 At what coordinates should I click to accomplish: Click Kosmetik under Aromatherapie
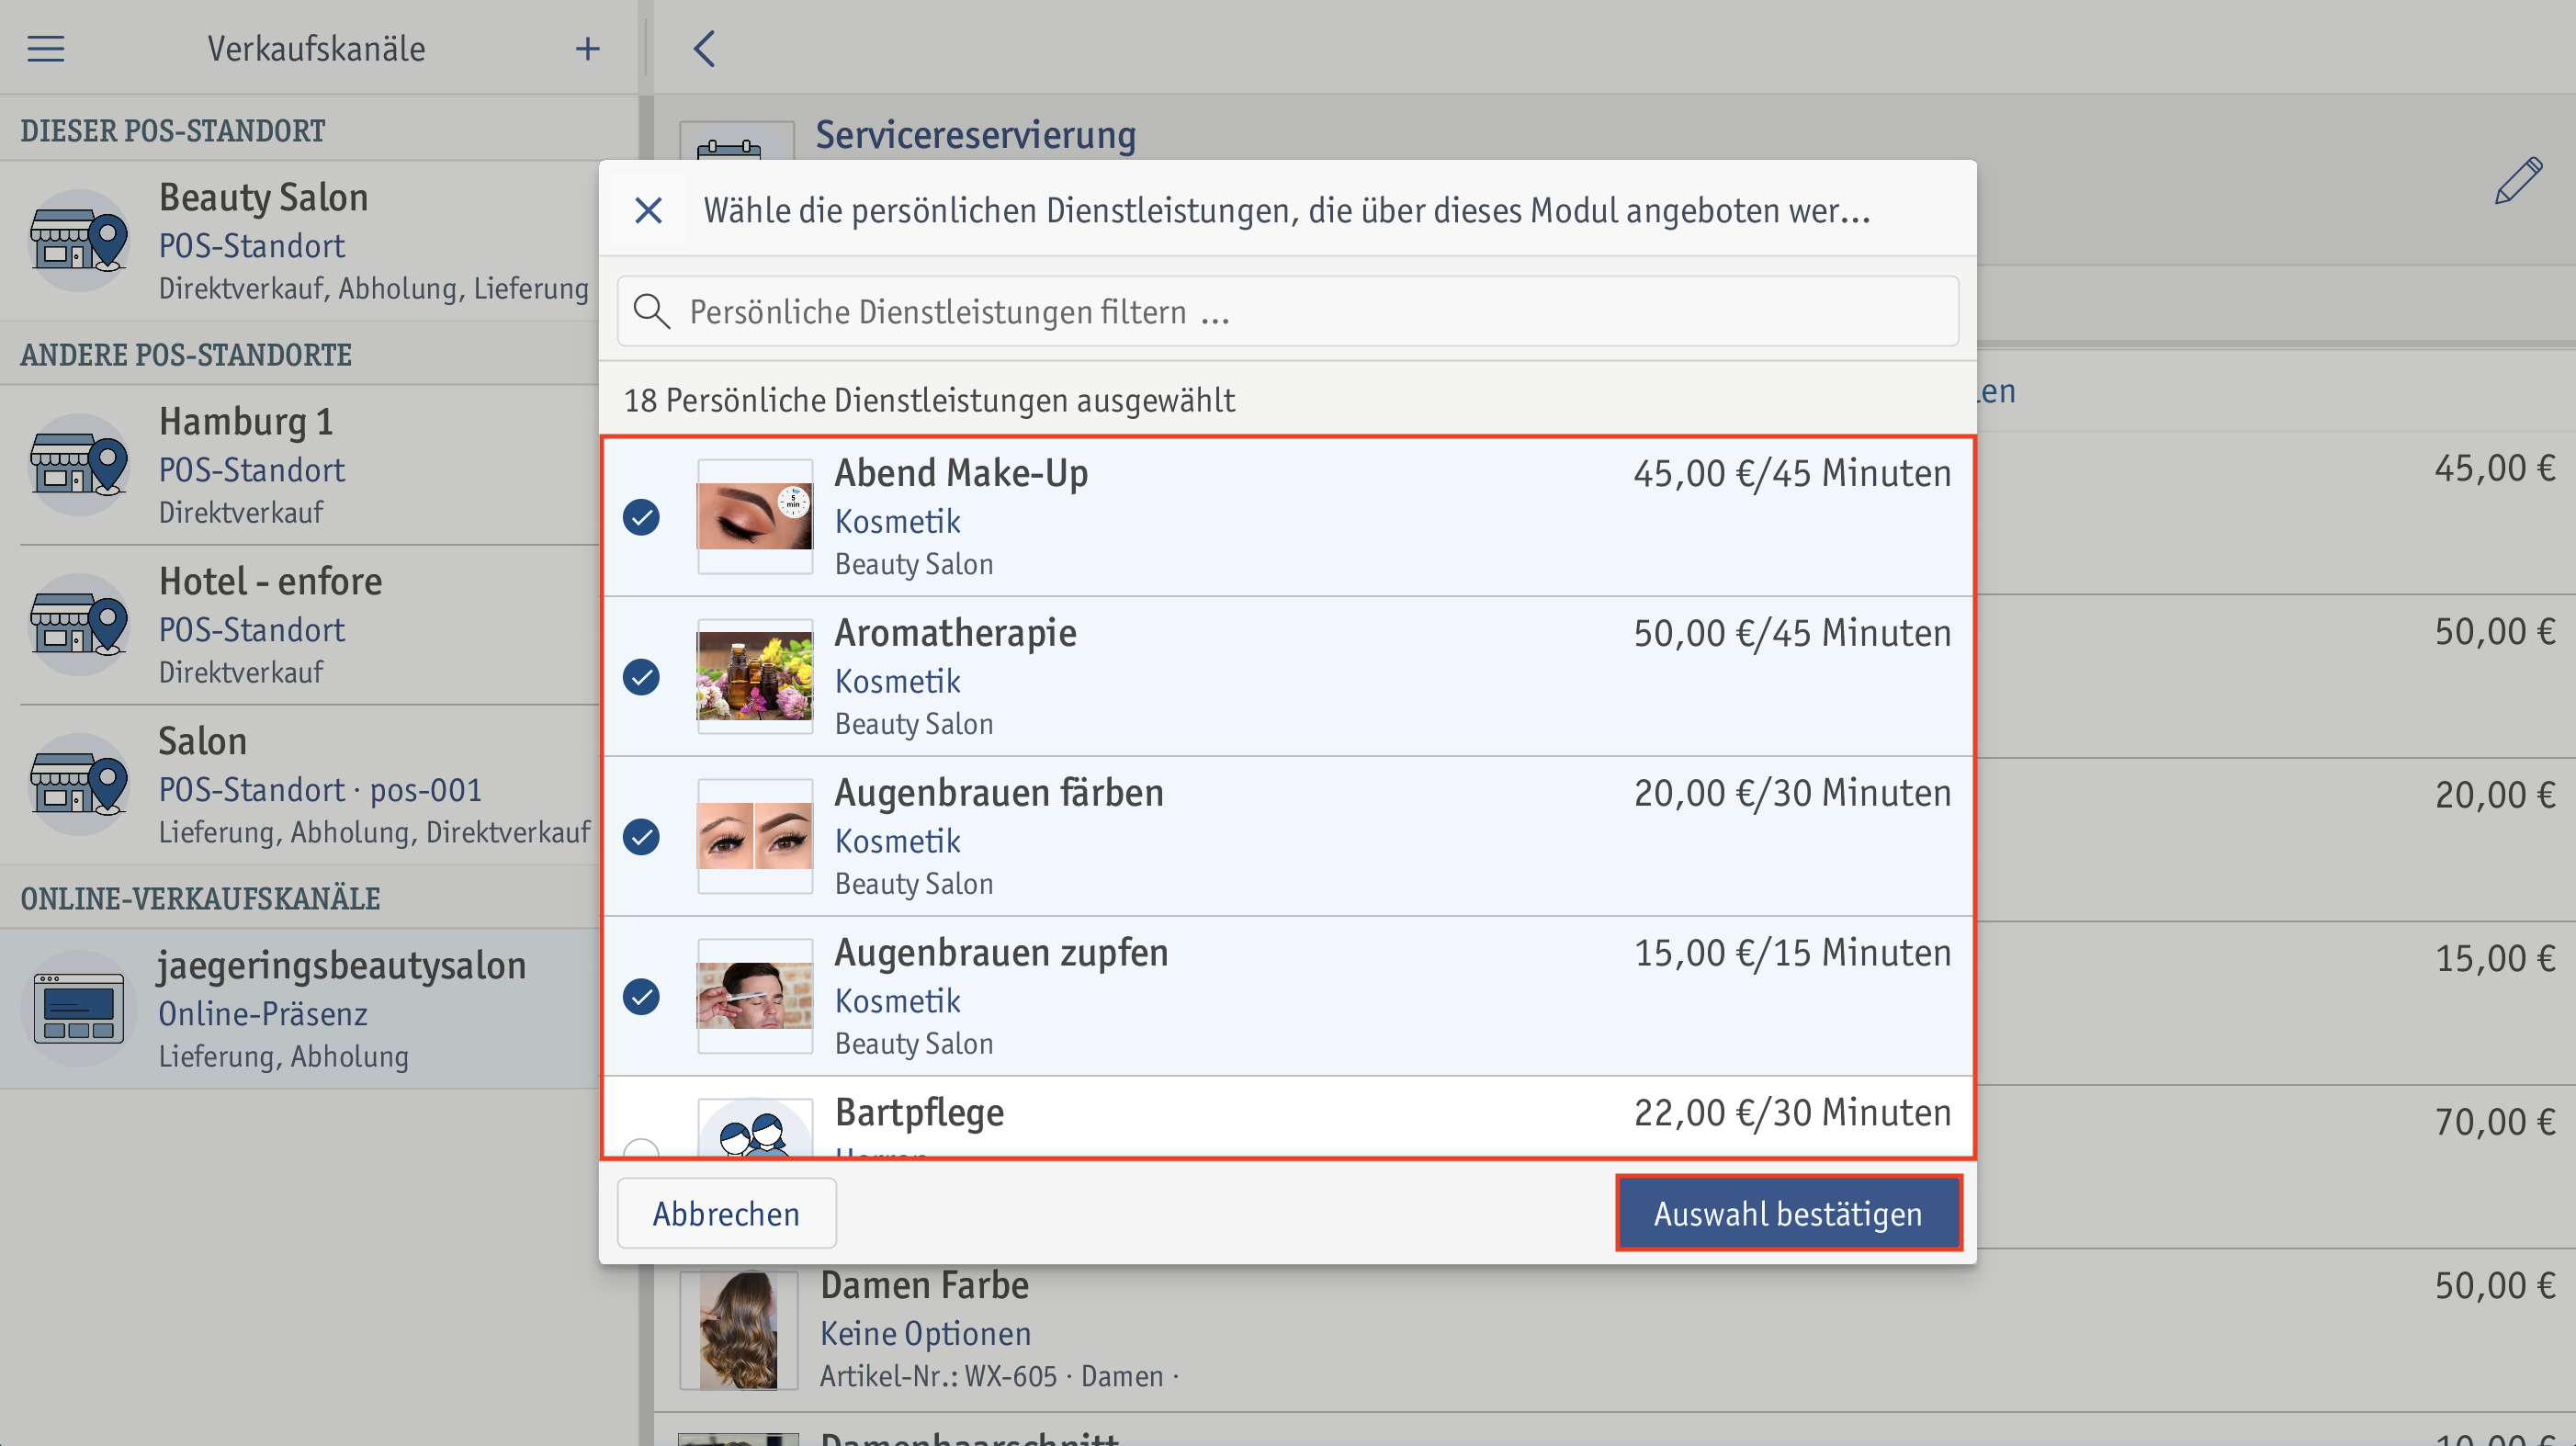(897, 681)
